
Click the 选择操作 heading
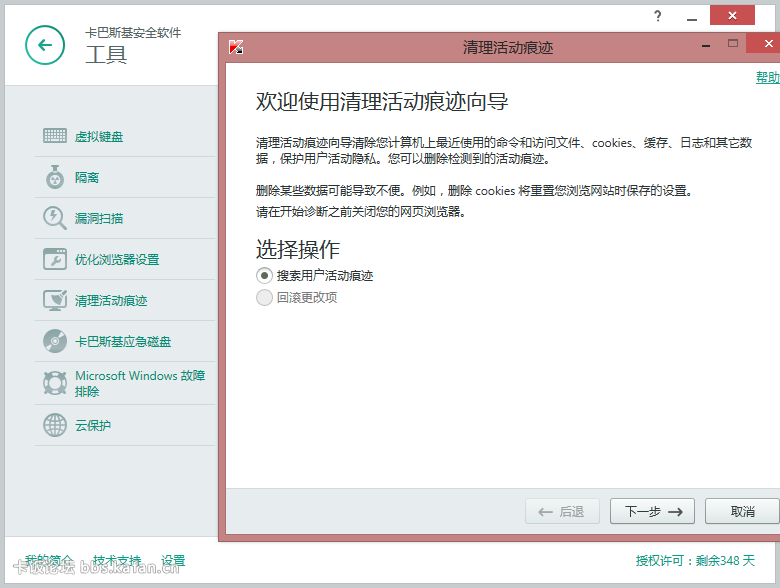click(x=297, y=249)
